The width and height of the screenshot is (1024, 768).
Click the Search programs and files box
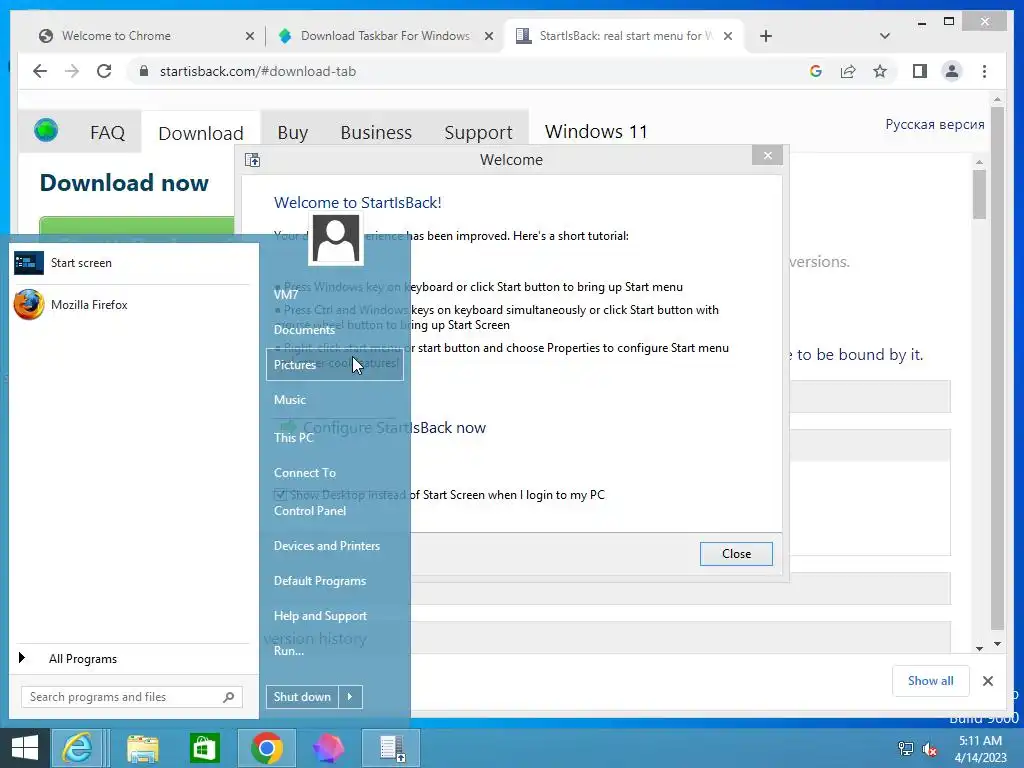pyautogui.click(x=132, y=697)
